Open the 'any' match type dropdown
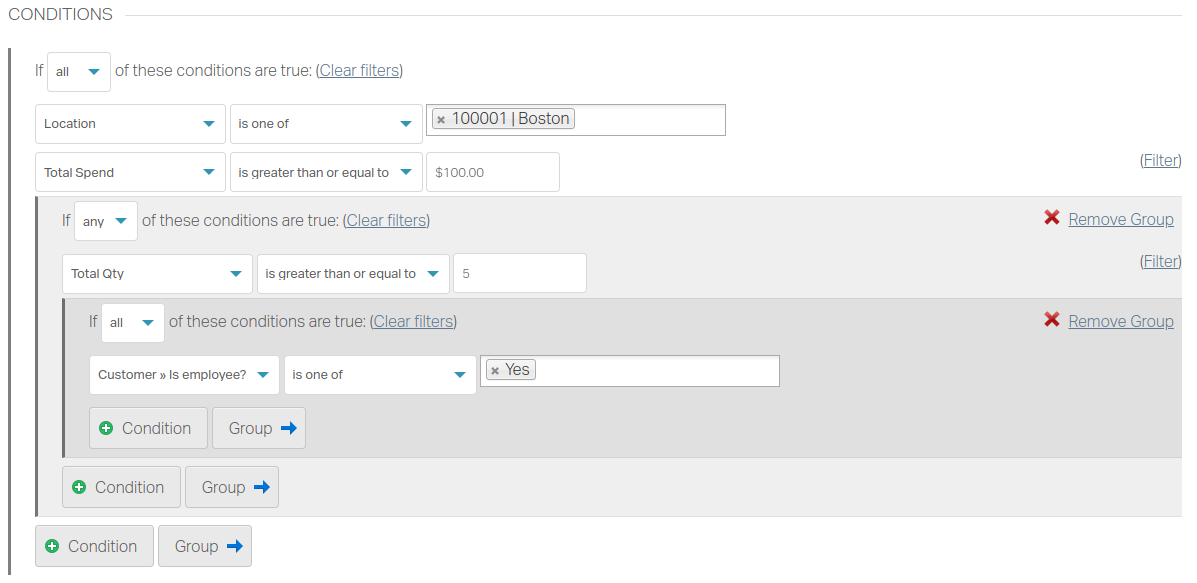 106,221
